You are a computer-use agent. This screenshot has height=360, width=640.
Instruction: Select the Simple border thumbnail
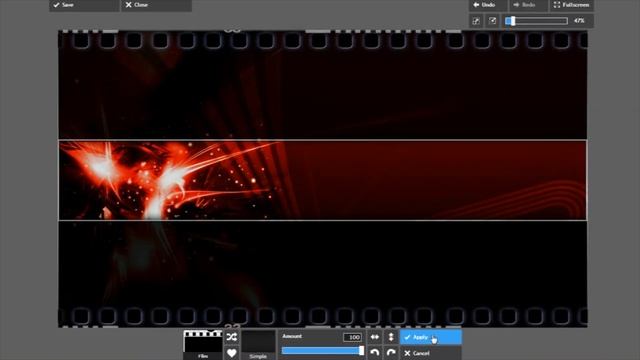tap(258, 344)
